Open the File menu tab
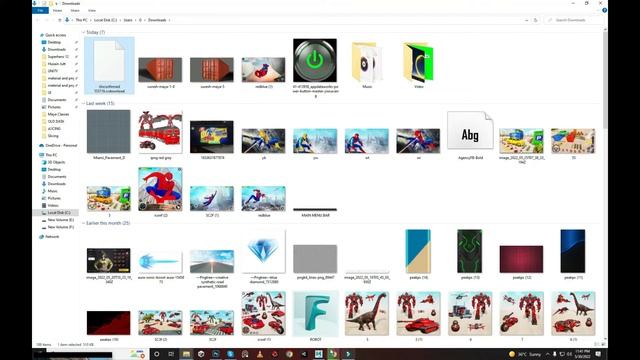Viewport: 640px width, 360px height. [40, 11]
